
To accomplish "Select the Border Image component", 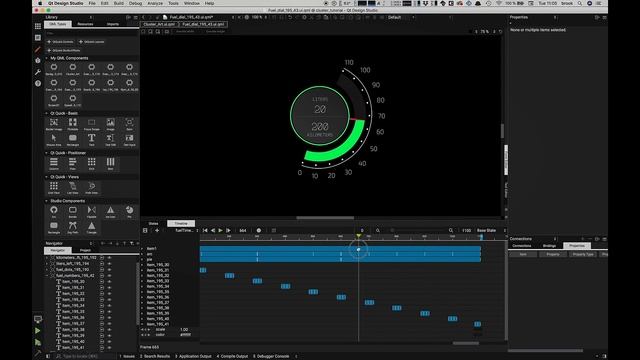I will [54, 124].
